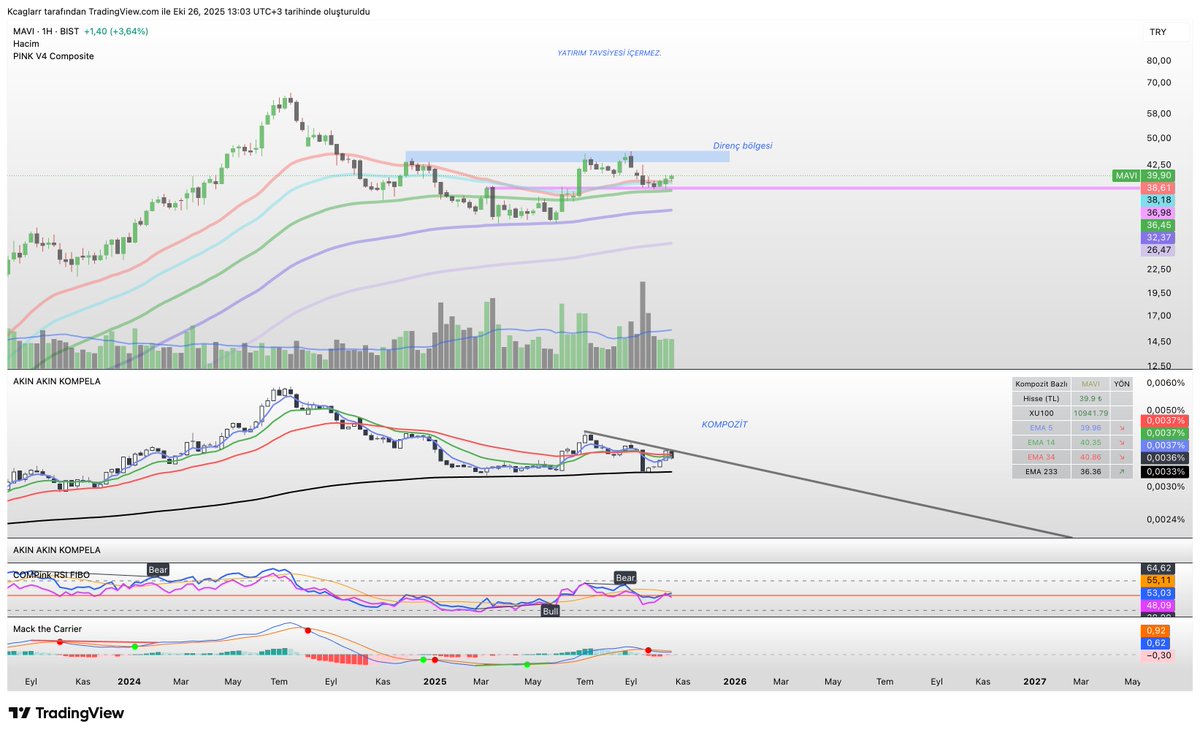Screen dimensions: 1200x735
Task: Click the Kcaglarr TradingView.com creation caption
Action: tap(190, 11)
